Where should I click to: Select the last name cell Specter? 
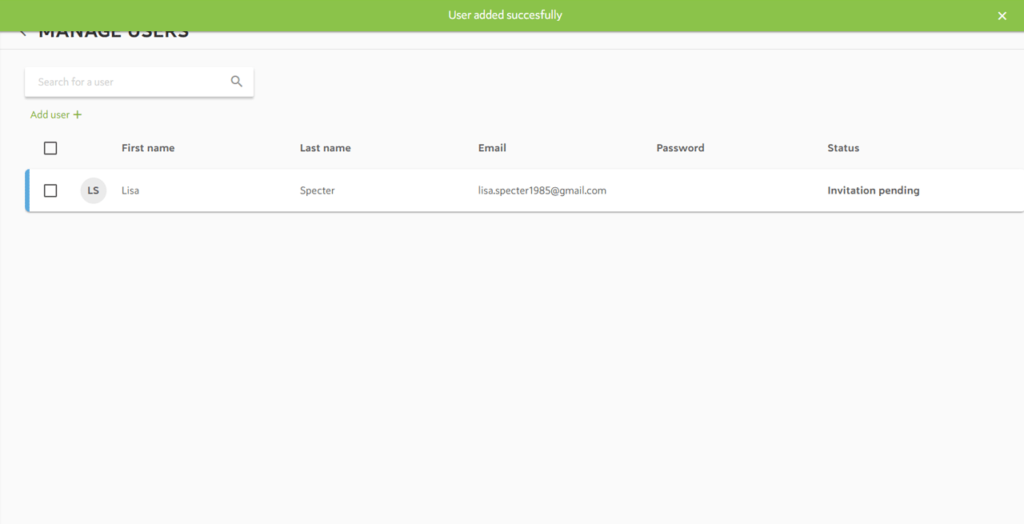(317, 191)
